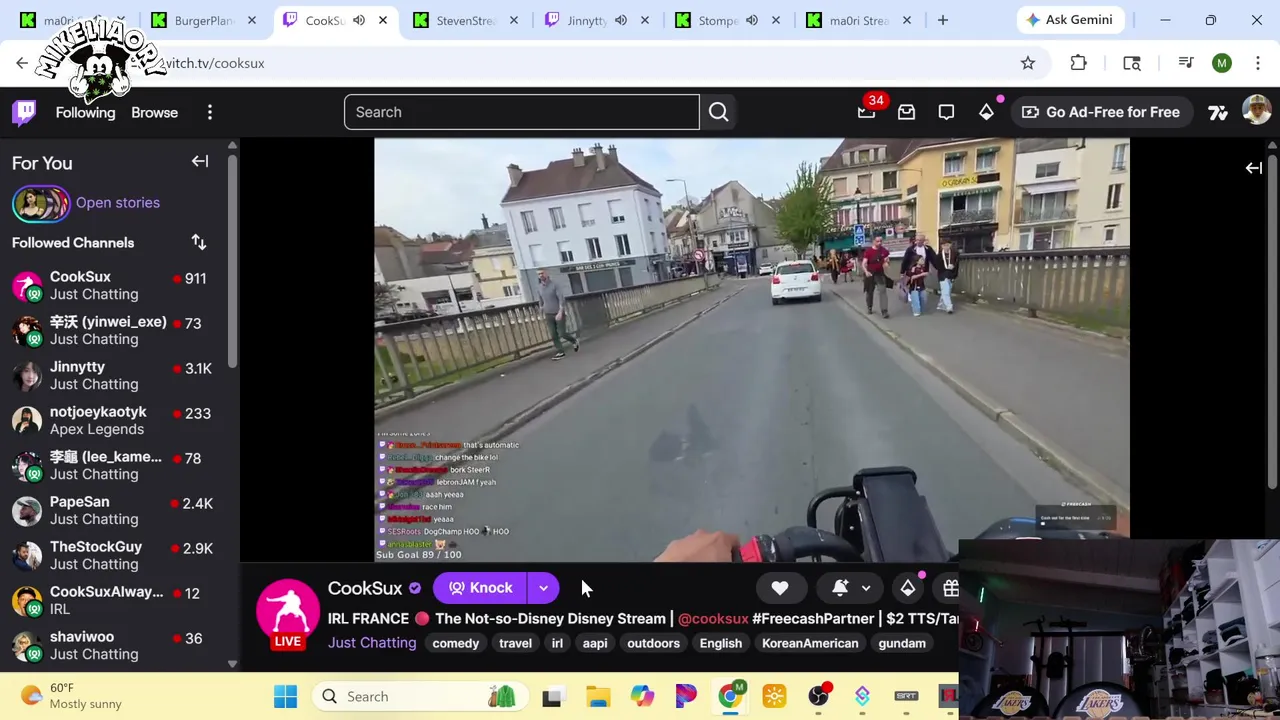This screenshot has width=1280, height=720.
Task: Switch to the BurgerPlan tab
Action: click(x=203, y=20)
